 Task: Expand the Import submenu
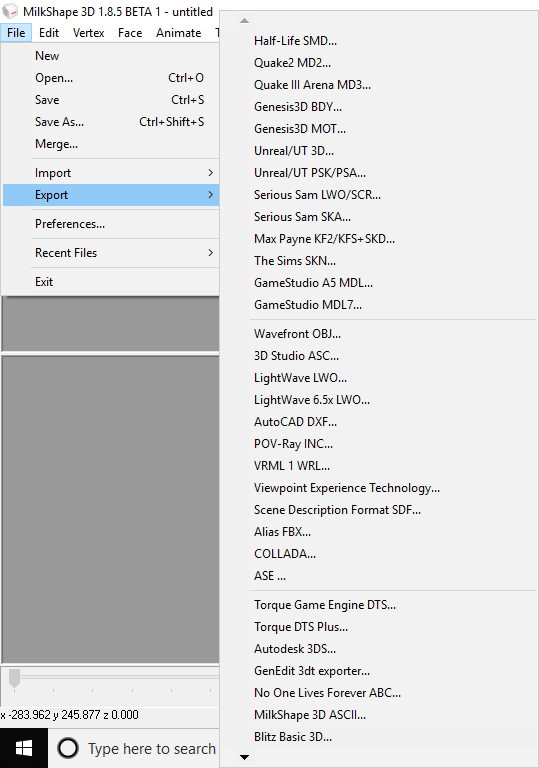click(x=110, y=173)
